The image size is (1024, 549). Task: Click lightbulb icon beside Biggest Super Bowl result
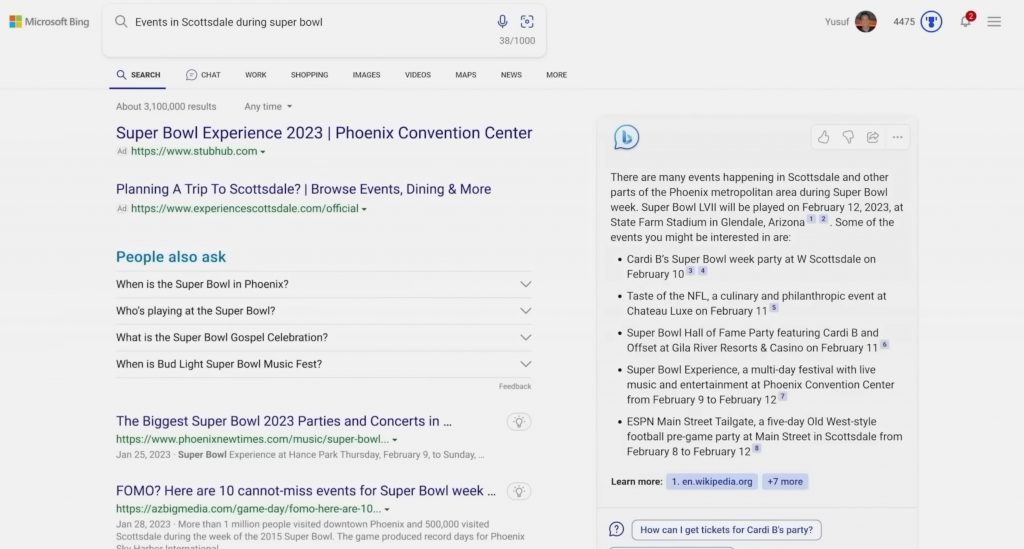[519, 422]
